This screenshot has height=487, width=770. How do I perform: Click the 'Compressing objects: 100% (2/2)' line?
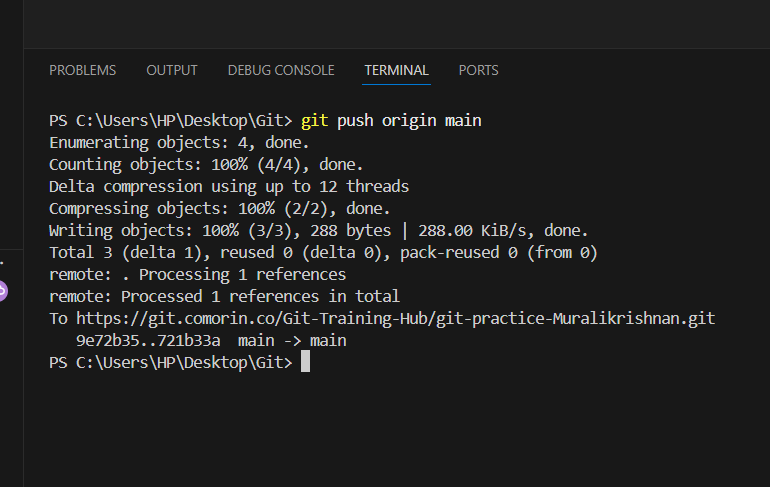click(220, 209)
